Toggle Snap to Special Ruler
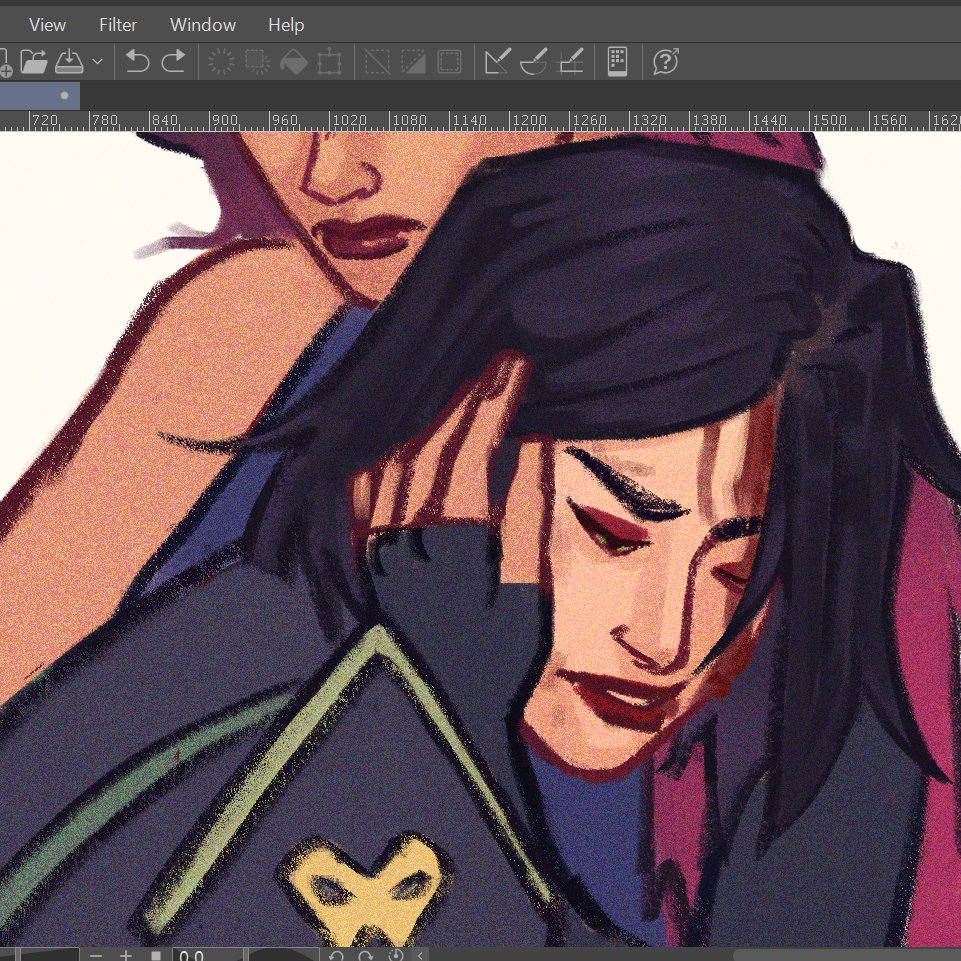This screenshot has height=961, width=961. point(533,62)
